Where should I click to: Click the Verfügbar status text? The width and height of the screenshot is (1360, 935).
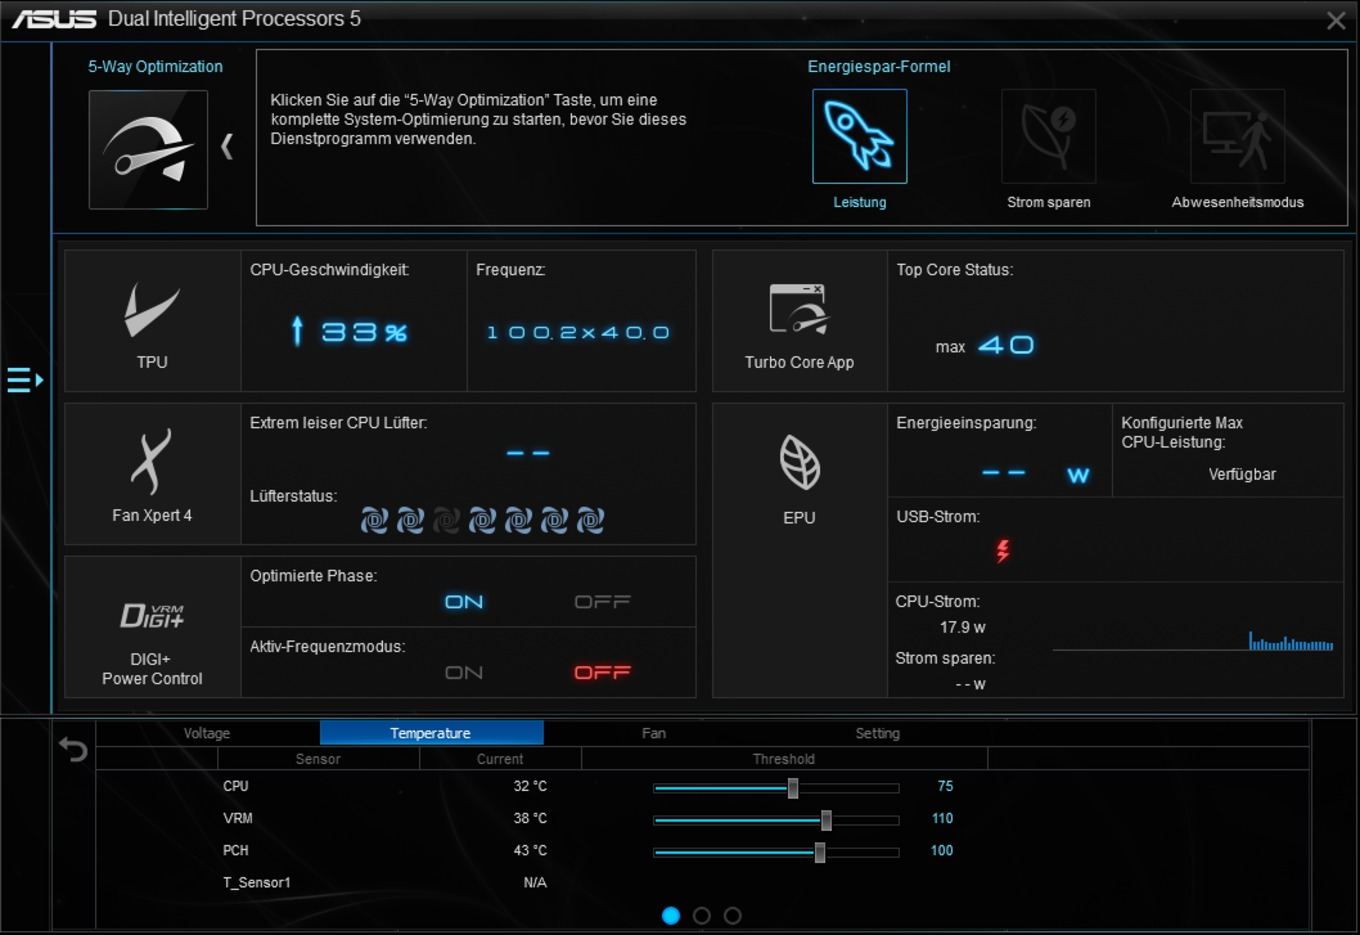click(x=1242, y=474)
